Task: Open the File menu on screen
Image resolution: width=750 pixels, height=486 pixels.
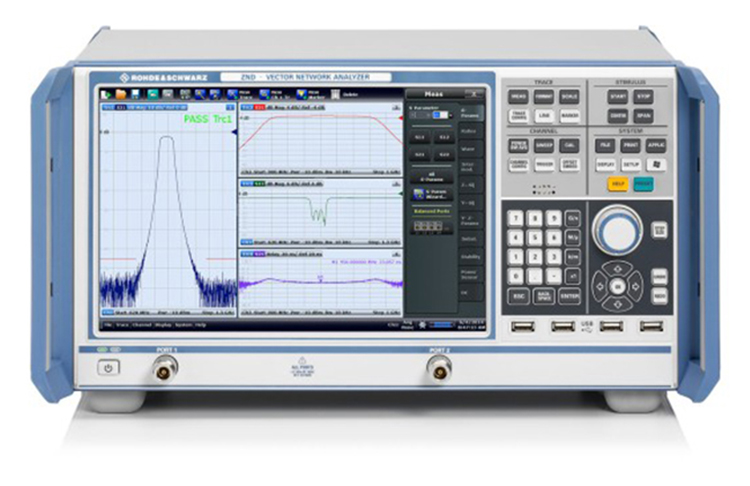Action: [108, 325]
